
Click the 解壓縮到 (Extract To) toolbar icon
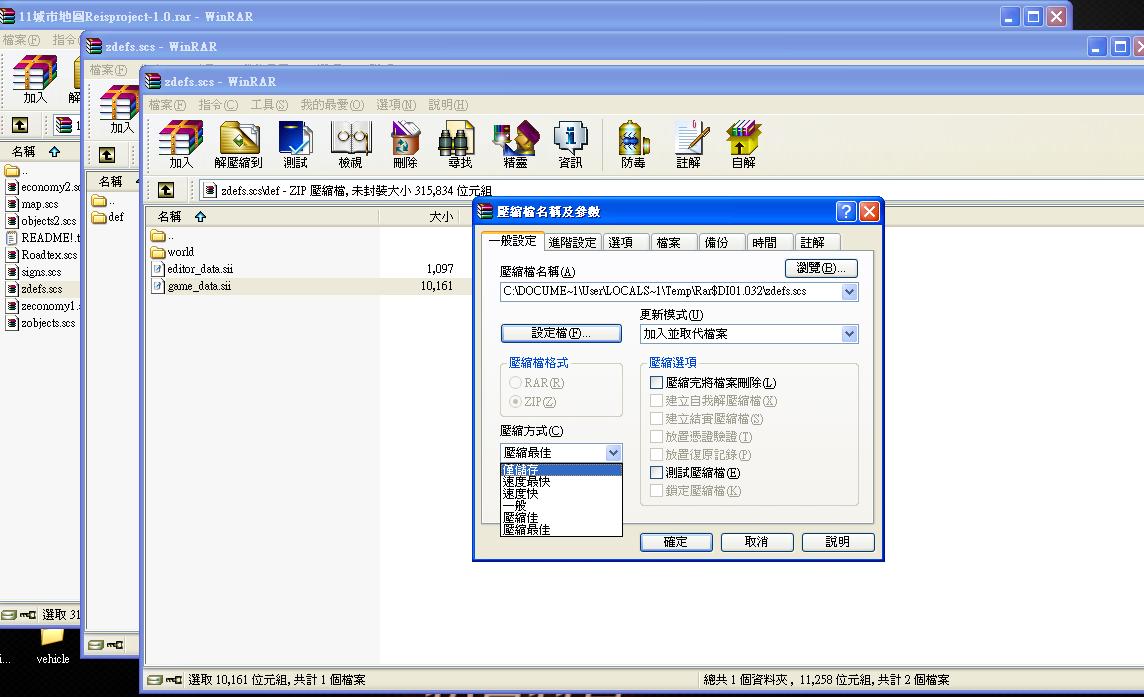pos(239,145)
